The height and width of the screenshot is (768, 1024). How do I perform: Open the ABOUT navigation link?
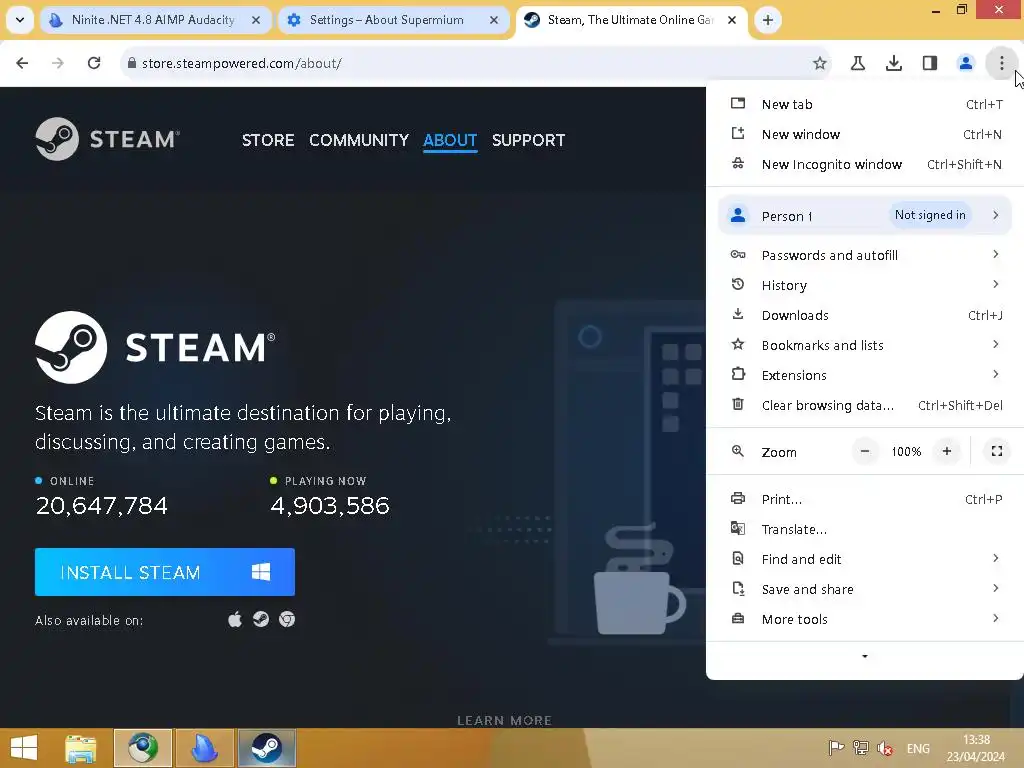click(x=450, y=140)
